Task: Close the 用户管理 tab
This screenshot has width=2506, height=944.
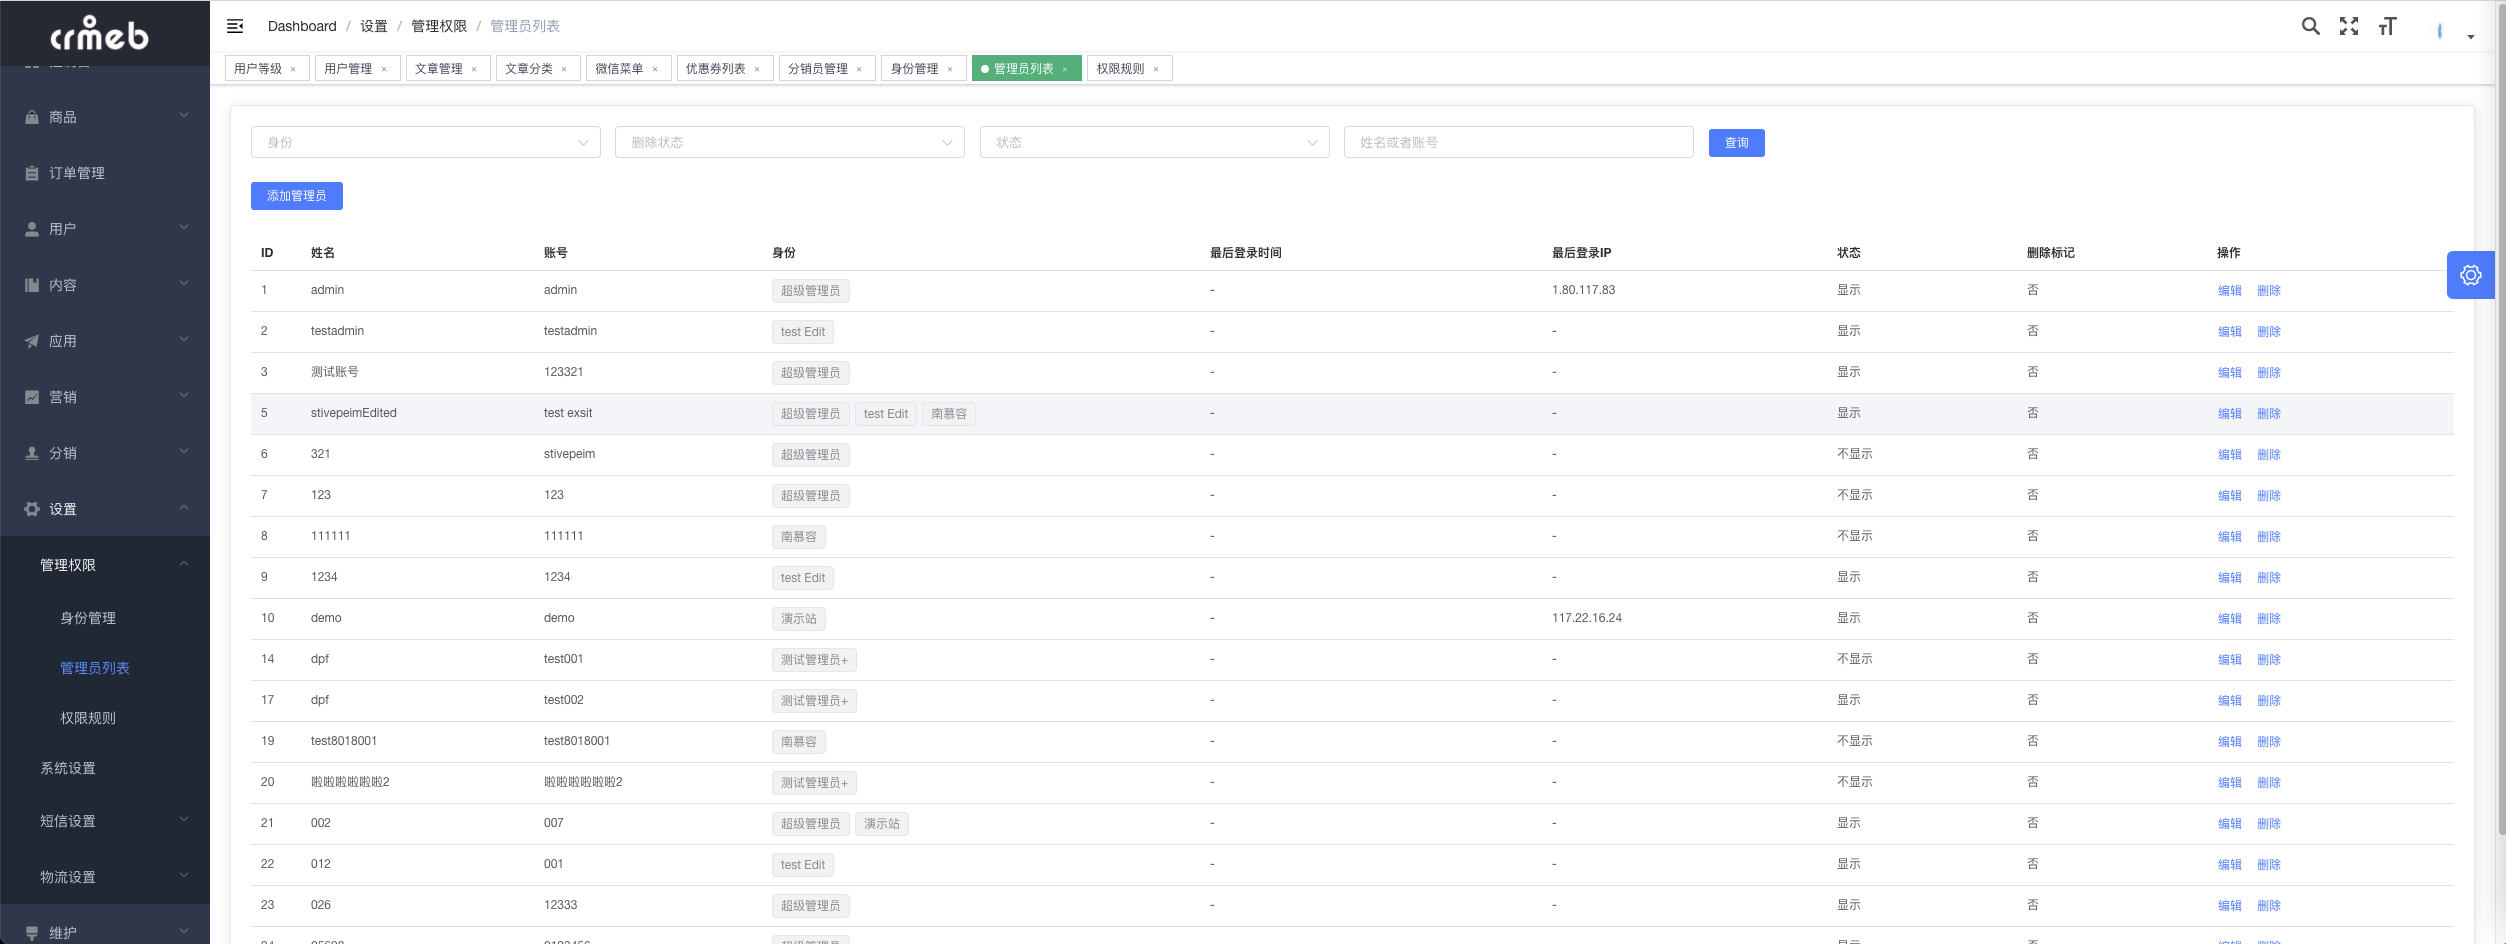Action: 384,69
